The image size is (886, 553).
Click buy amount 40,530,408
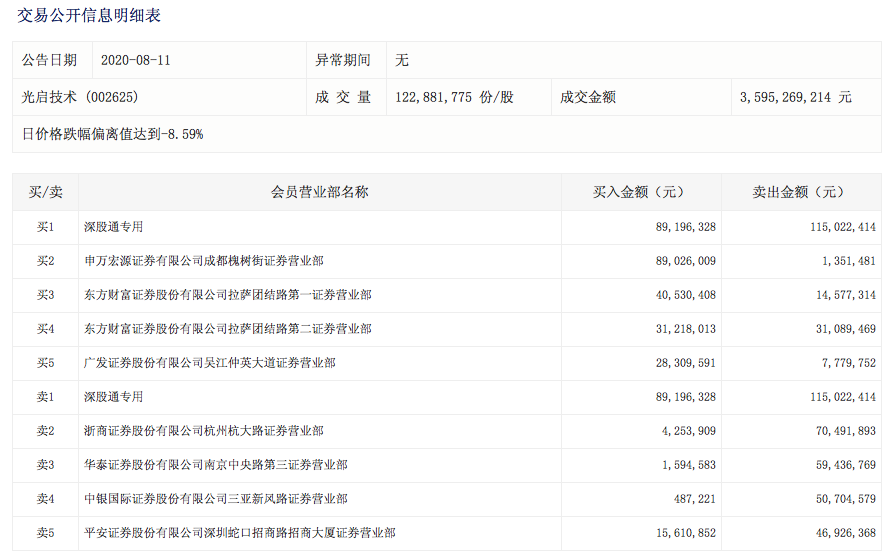(x=685, y=295)
